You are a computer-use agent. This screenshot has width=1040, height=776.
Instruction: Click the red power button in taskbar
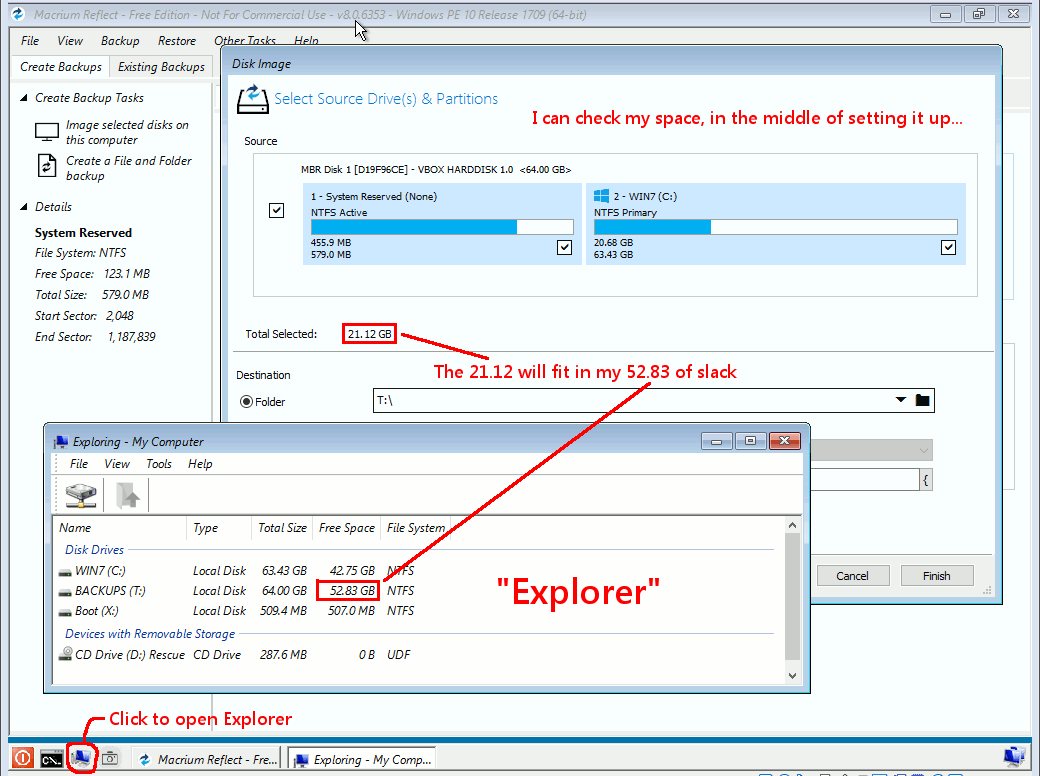(23, 757)
